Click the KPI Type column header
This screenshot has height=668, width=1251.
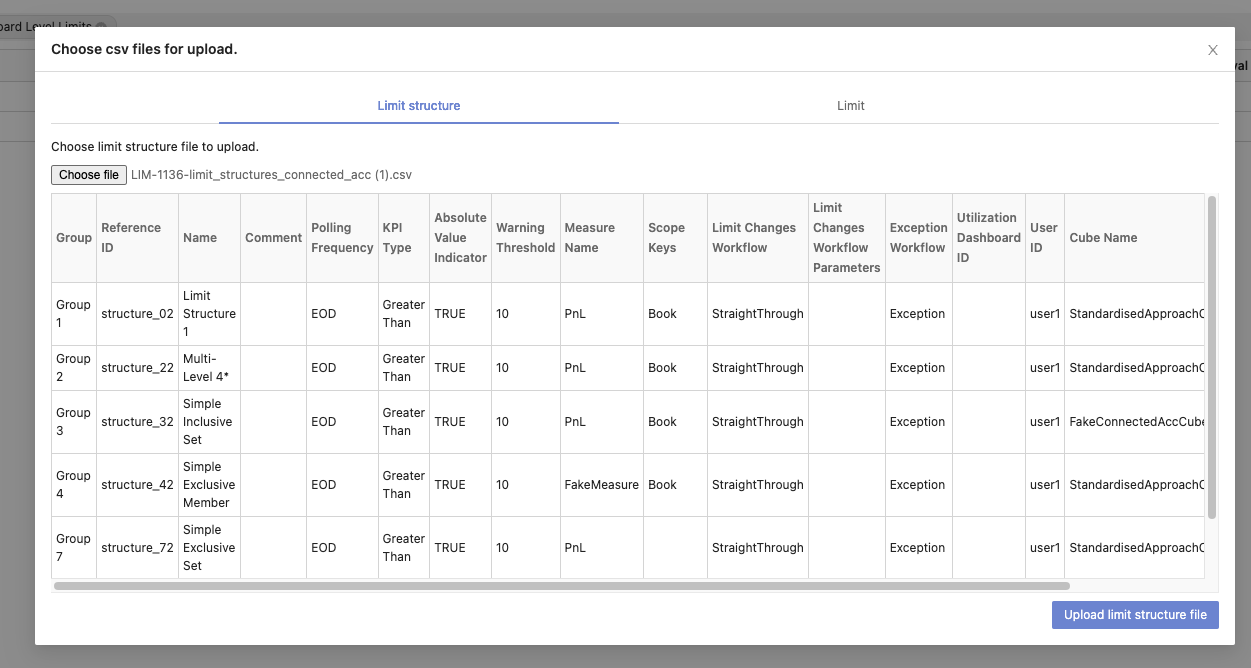pyautogui.click(x=397, y=238)
